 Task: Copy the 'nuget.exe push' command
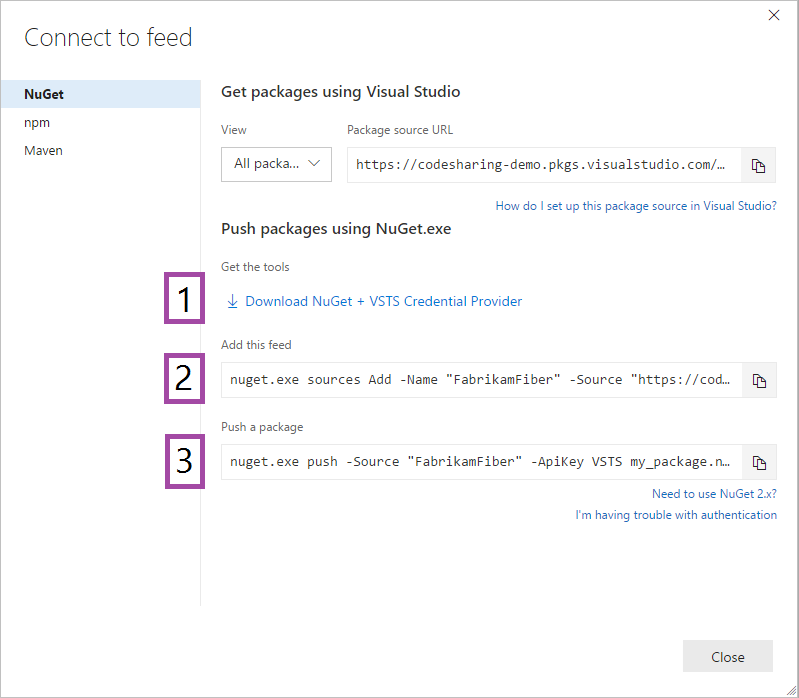pos(759,463)
